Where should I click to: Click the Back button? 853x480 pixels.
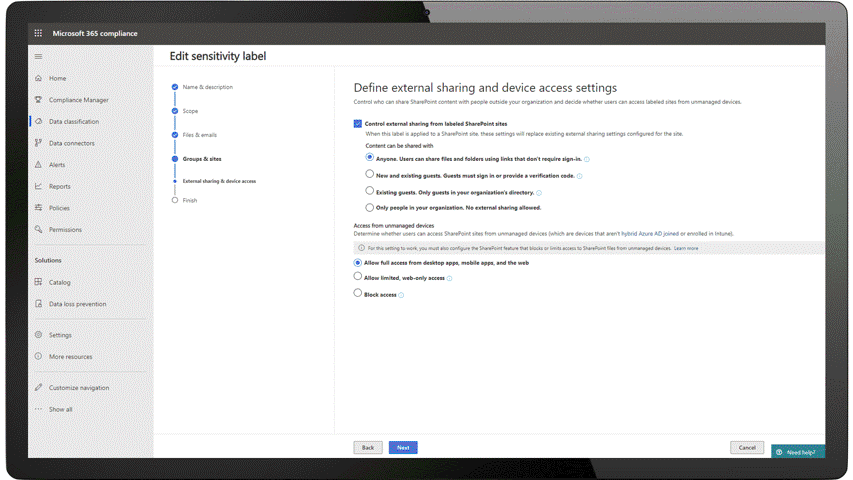click(x=368, y=447)
